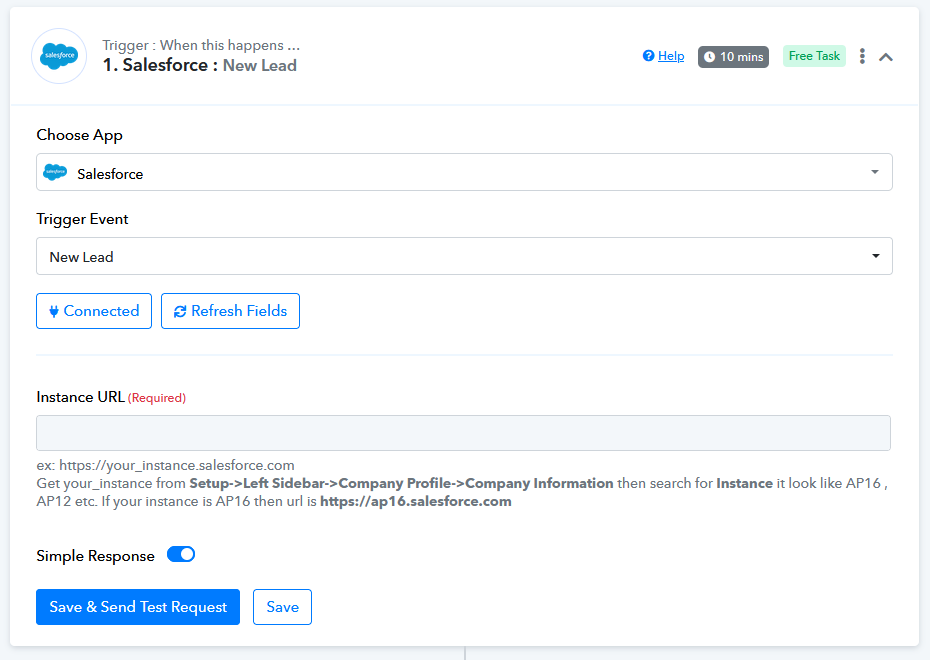The image size is (930, 660).
Task: Open the Trigger Event New Lead dropdown
Action: point(464,256)
